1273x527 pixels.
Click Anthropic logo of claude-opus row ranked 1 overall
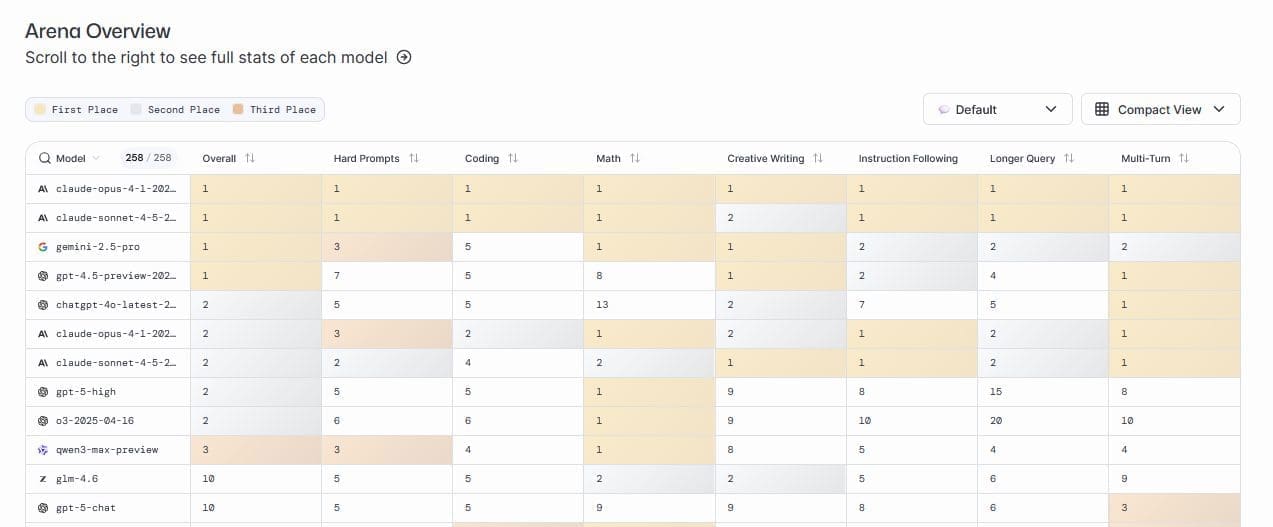(x=43, y=188)
